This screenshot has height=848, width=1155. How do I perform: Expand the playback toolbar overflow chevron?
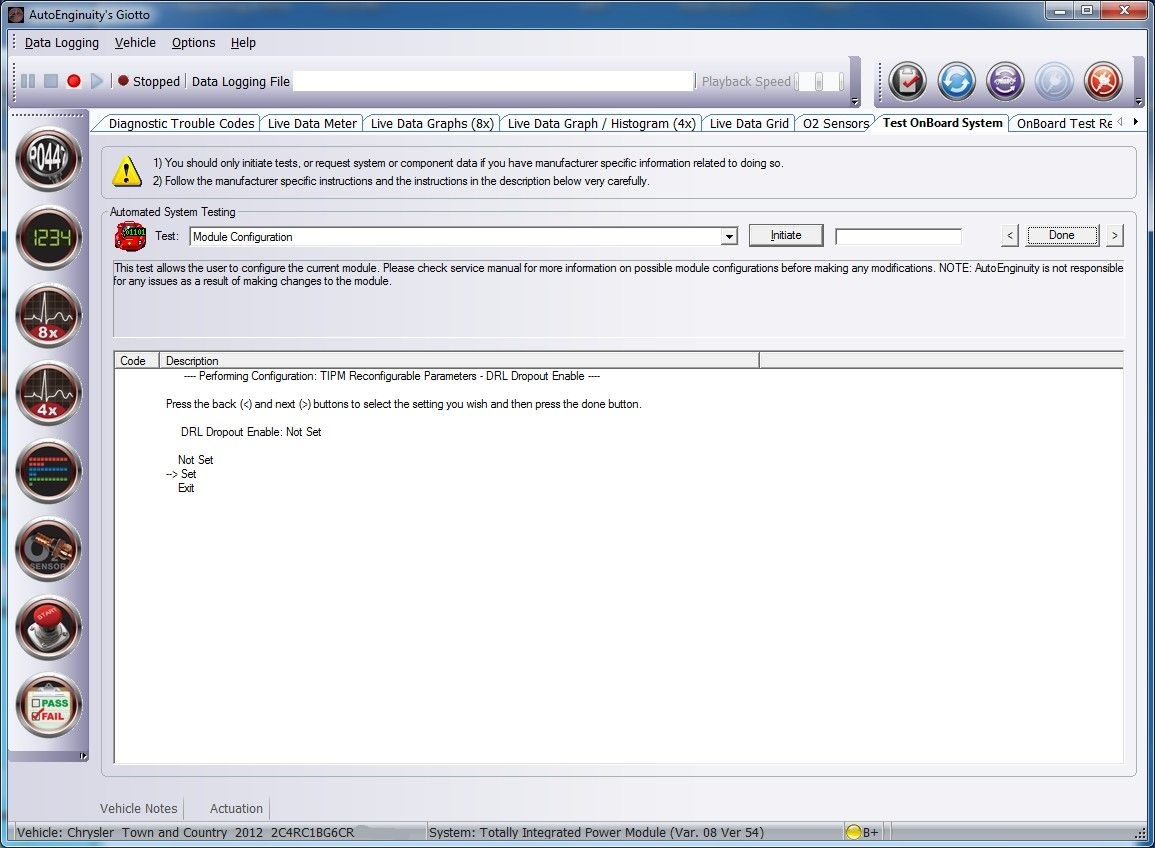click(854, 102)
